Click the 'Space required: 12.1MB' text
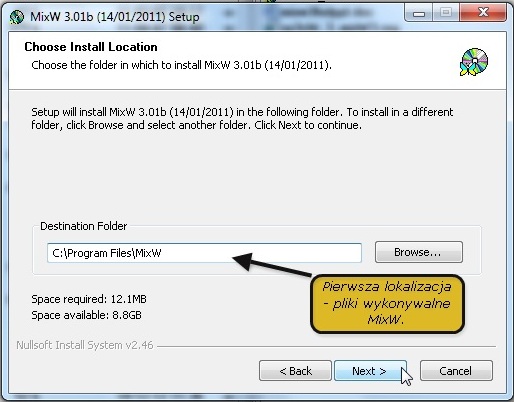 (x=89, y=299)
